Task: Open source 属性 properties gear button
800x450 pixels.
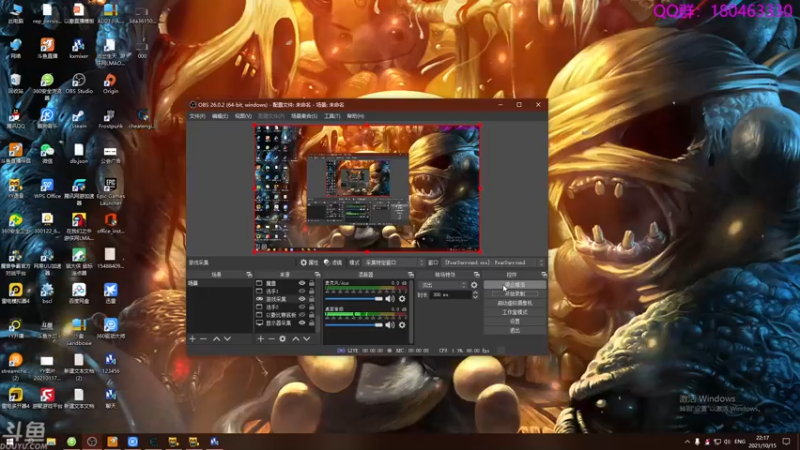Action: [309, 263]
